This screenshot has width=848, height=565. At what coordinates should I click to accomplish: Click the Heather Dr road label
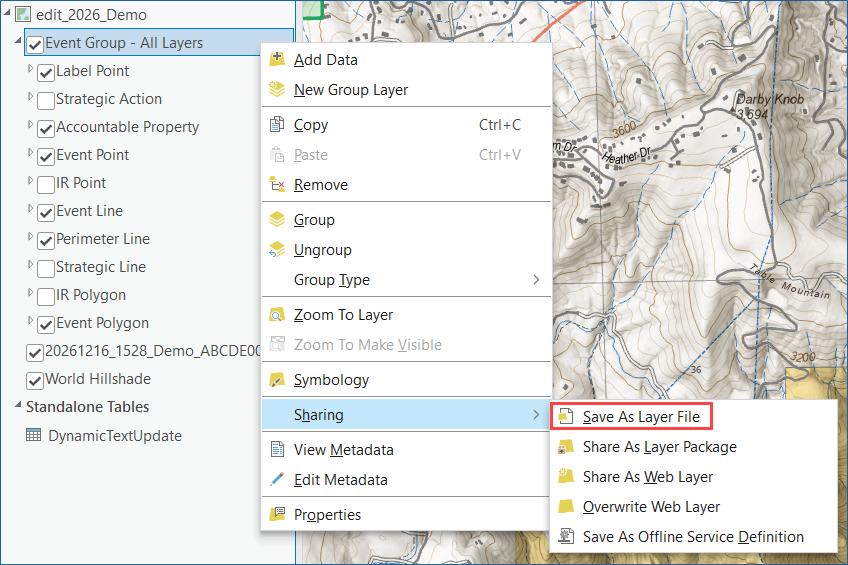point(627,156)
